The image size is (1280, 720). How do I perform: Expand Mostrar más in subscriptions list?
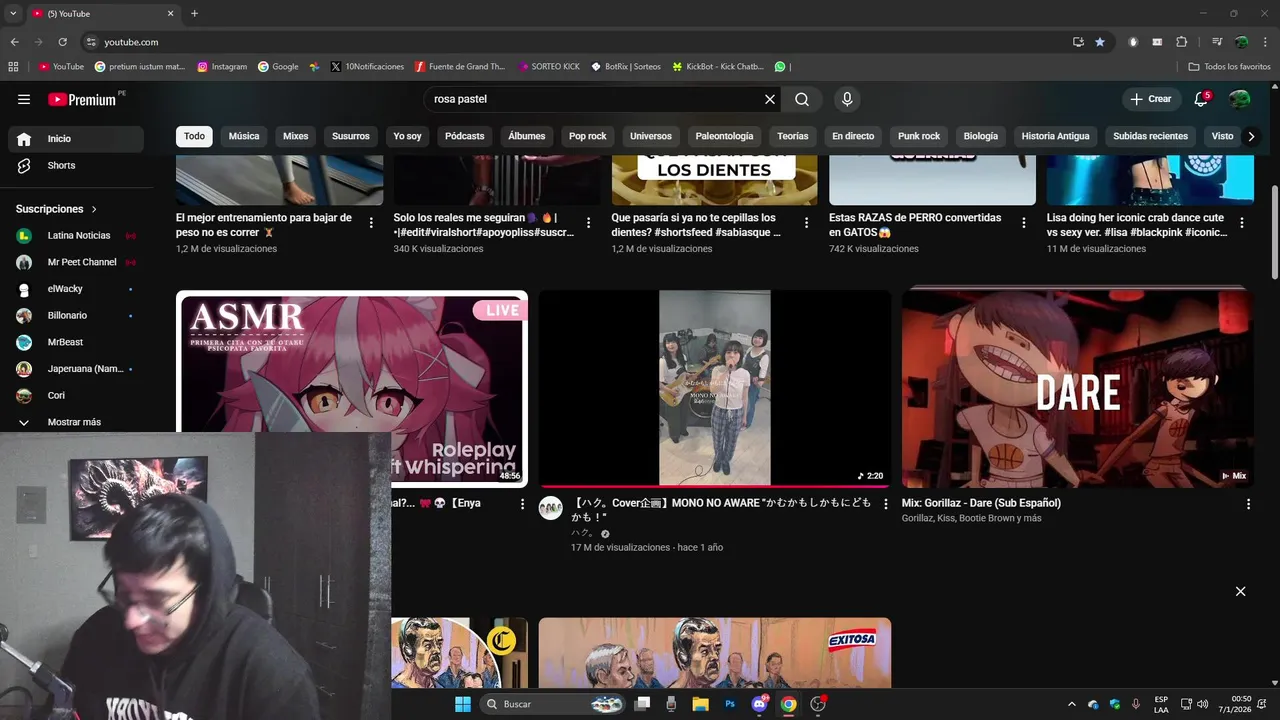click(77, 422)
